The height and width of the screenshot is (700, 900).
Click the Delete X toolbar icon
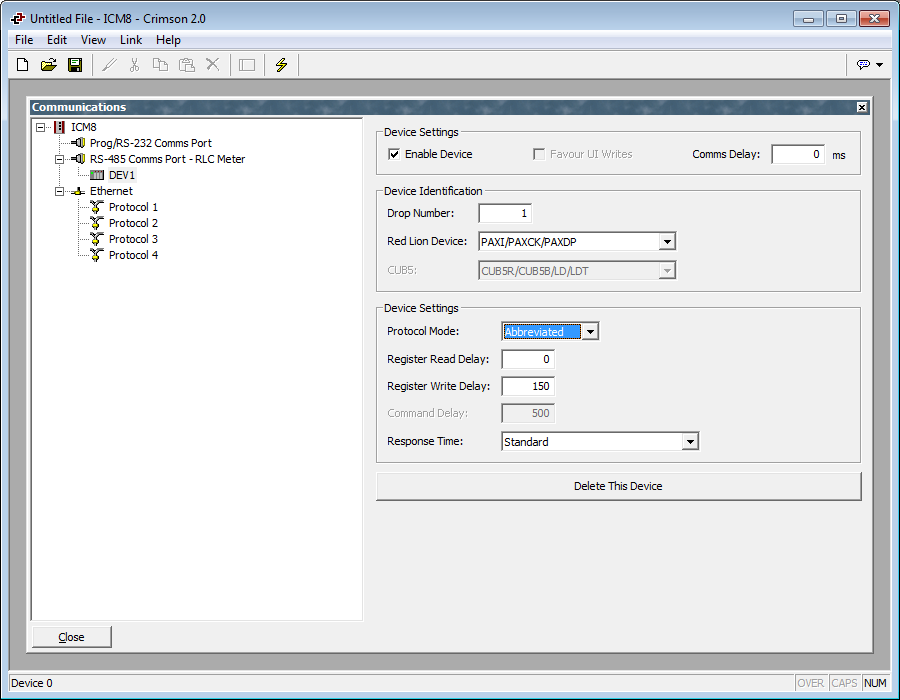coord(213,64)
